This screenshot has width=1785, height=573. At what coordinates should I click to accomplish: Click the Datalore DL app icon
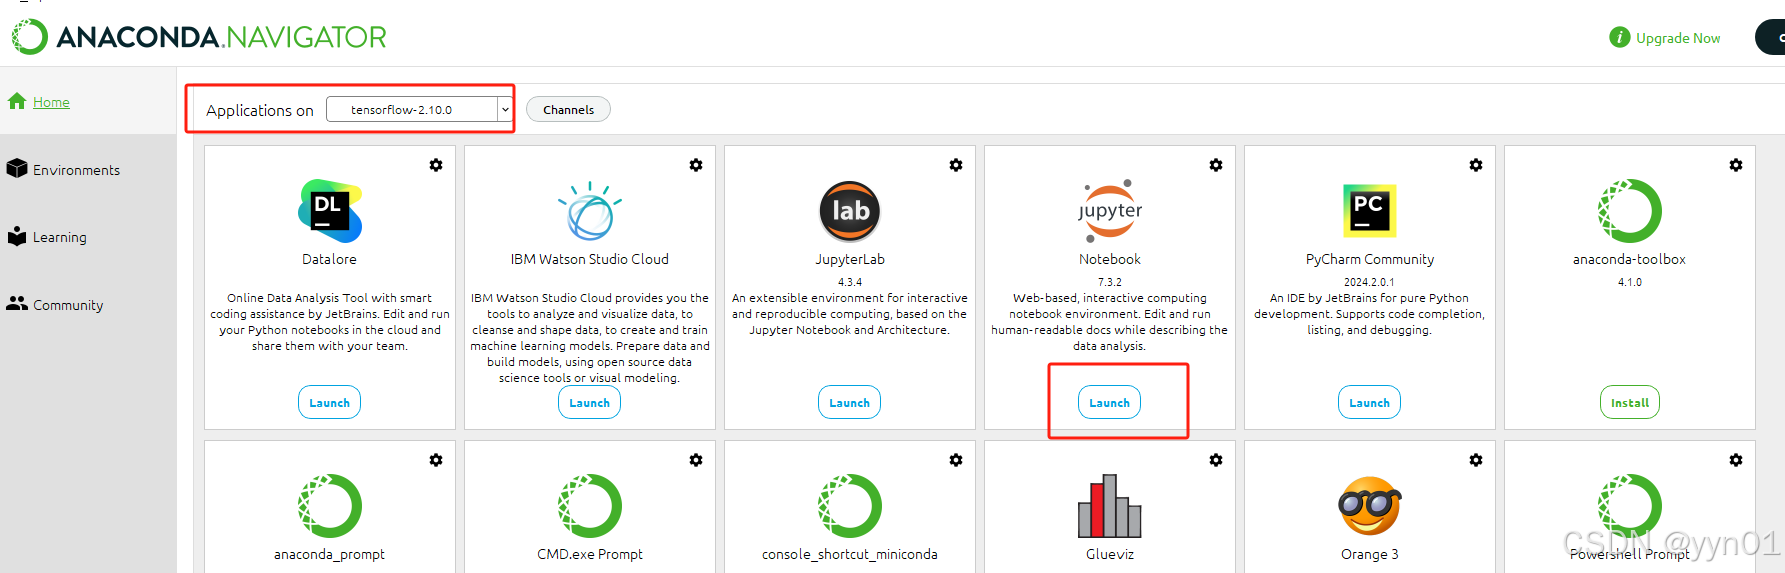[330, 211]
